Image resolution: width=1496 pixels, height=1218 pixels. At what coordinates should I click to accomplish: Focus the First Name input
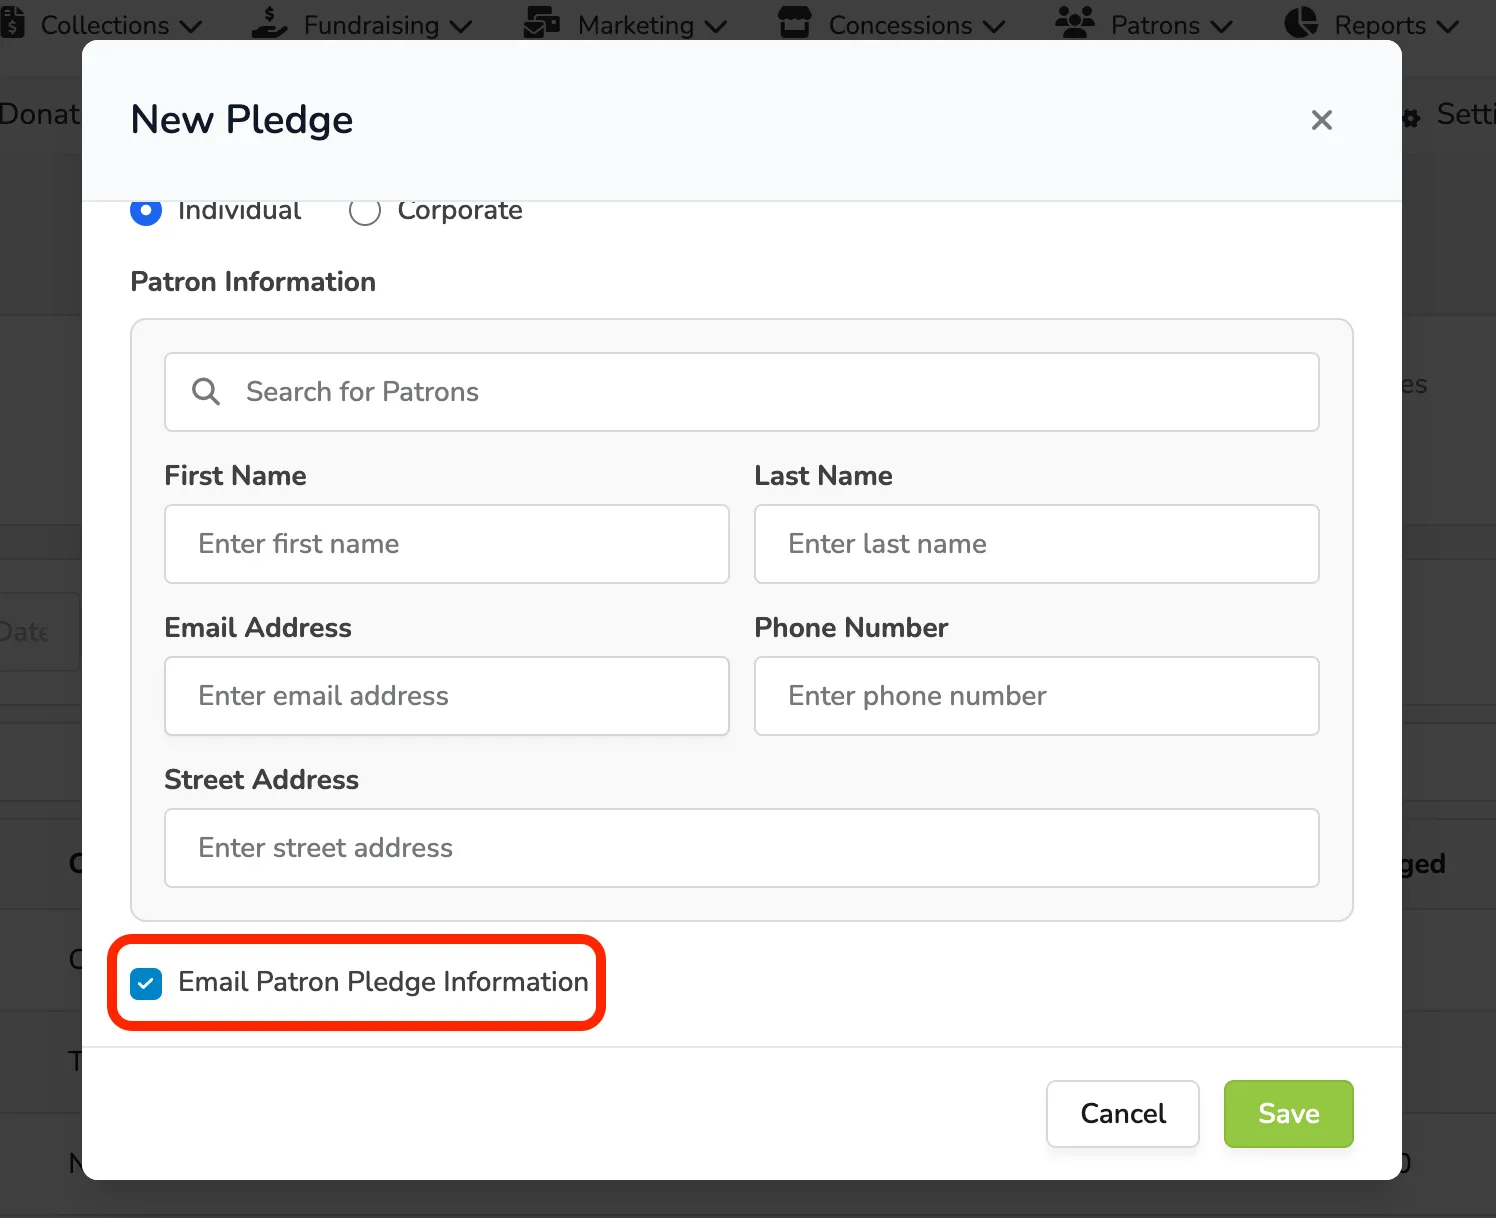coord(446,544)
